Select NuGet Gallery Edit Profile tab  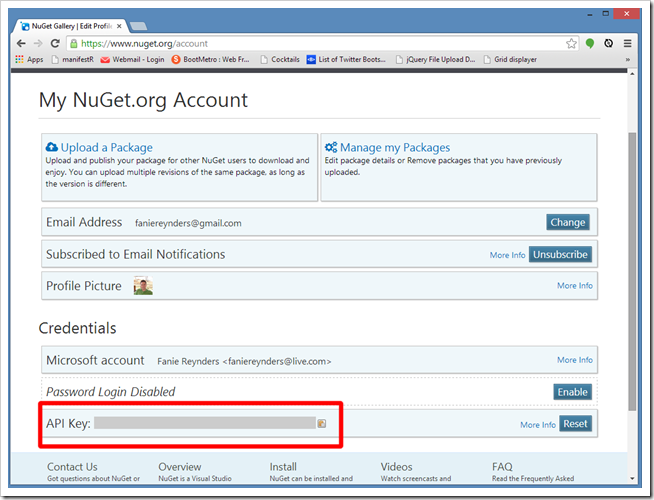point(71,26)
